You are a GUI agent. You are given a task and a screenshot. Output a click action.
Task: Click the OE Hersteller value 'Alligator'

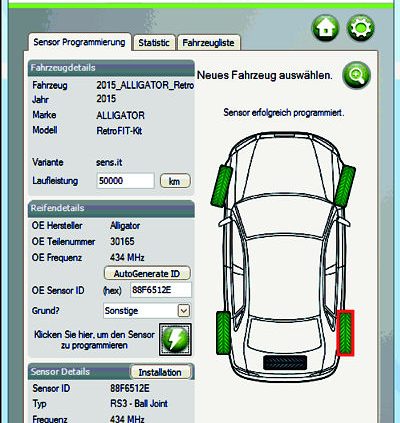[125, 226]
